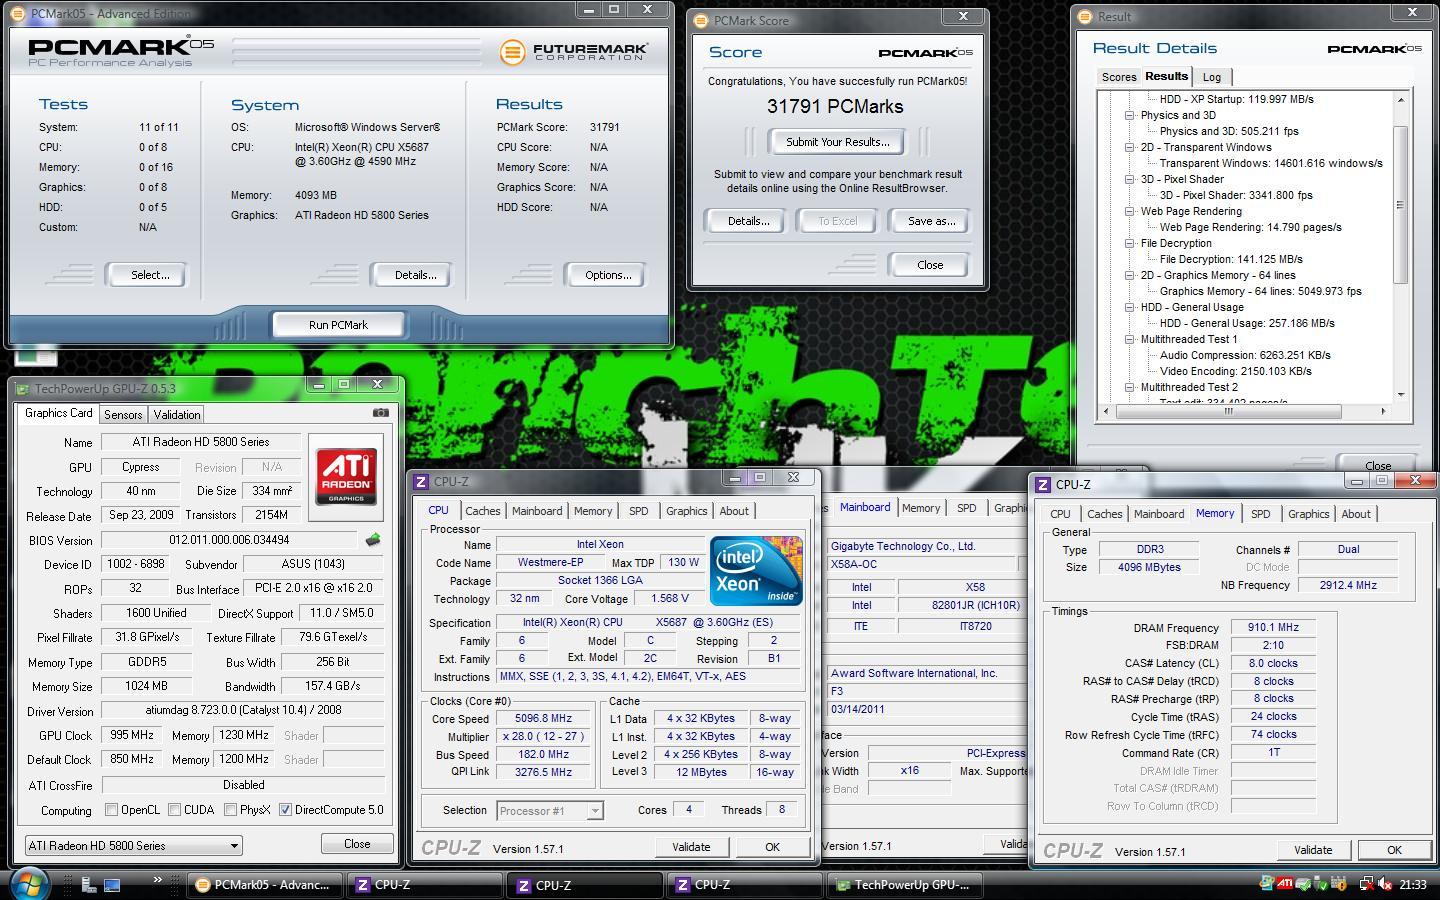Click Details... in the PCMark Score window
1440x900 pixels.
(748, 221)
